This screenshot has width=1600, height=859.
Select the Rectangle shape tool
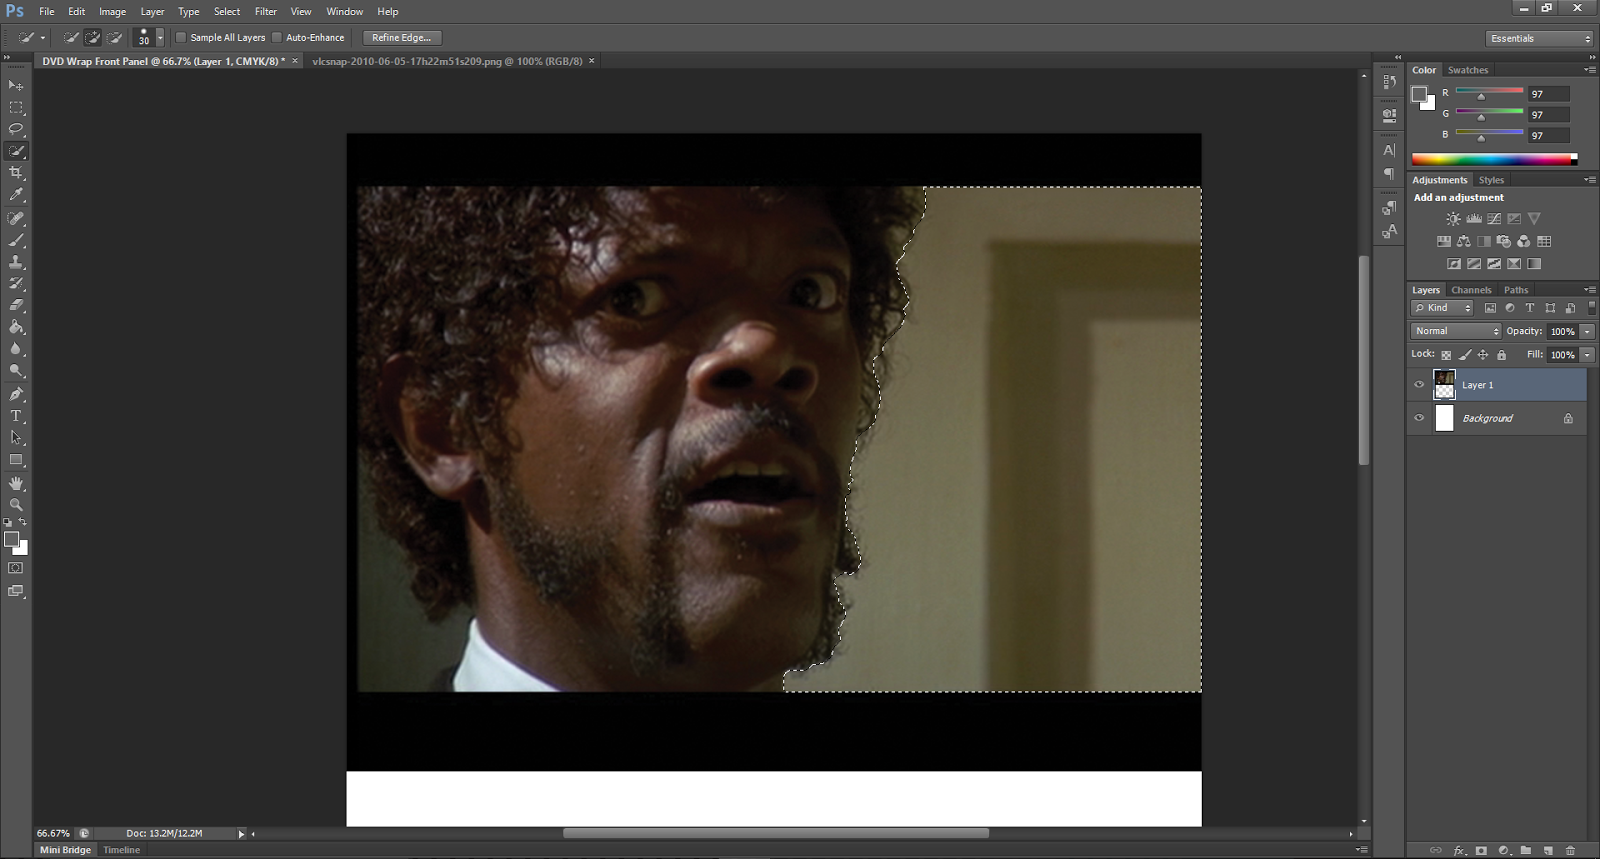click(x=16, y=460)
